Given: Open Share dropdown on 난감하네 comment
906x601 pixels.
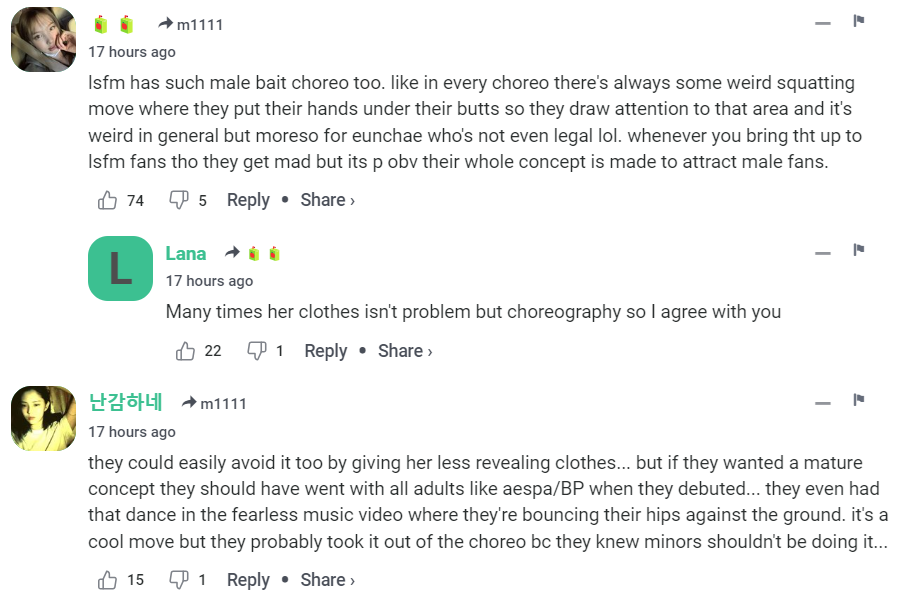Looking at the screenshot, I should coord(327,580).
